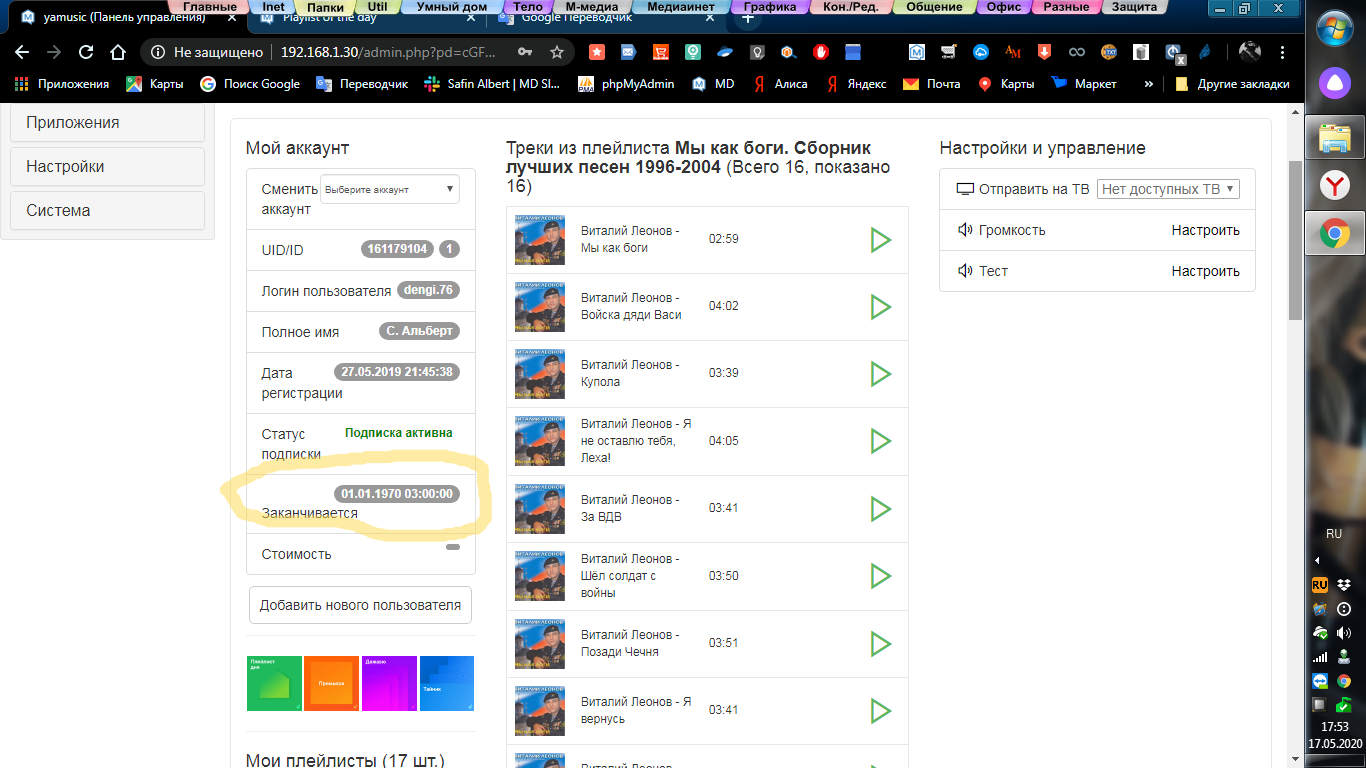Viewport: 1366px width, 768px height.
Task: Open the 'phpMyAdmin' bookmark
Action: [626, 84]
